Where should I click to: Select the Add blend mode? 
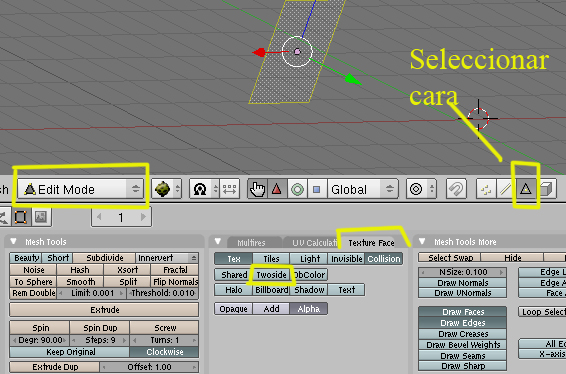[271, 309]
